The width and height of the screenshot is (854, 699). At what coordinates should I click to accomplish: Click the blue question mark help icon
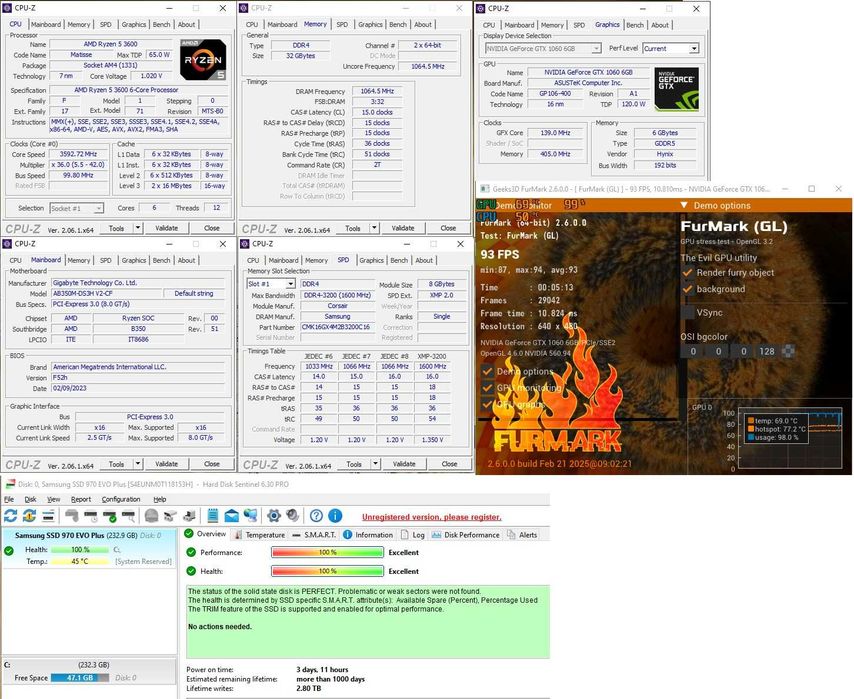click(x=316, y=515)
